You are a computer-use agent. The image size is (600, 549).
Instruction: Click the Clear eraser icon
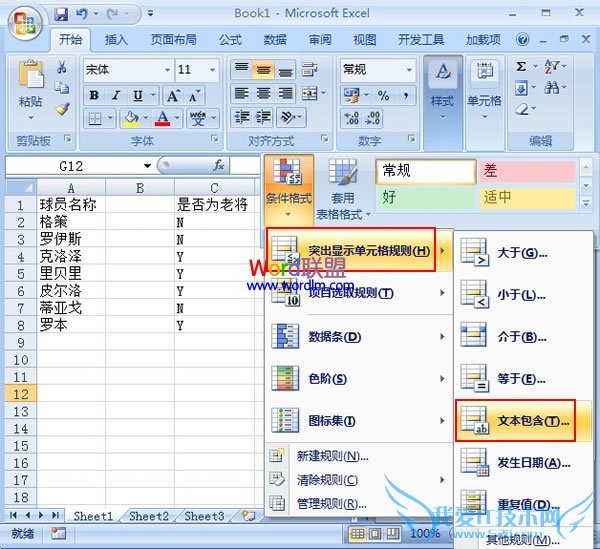[x=522, y=109]
